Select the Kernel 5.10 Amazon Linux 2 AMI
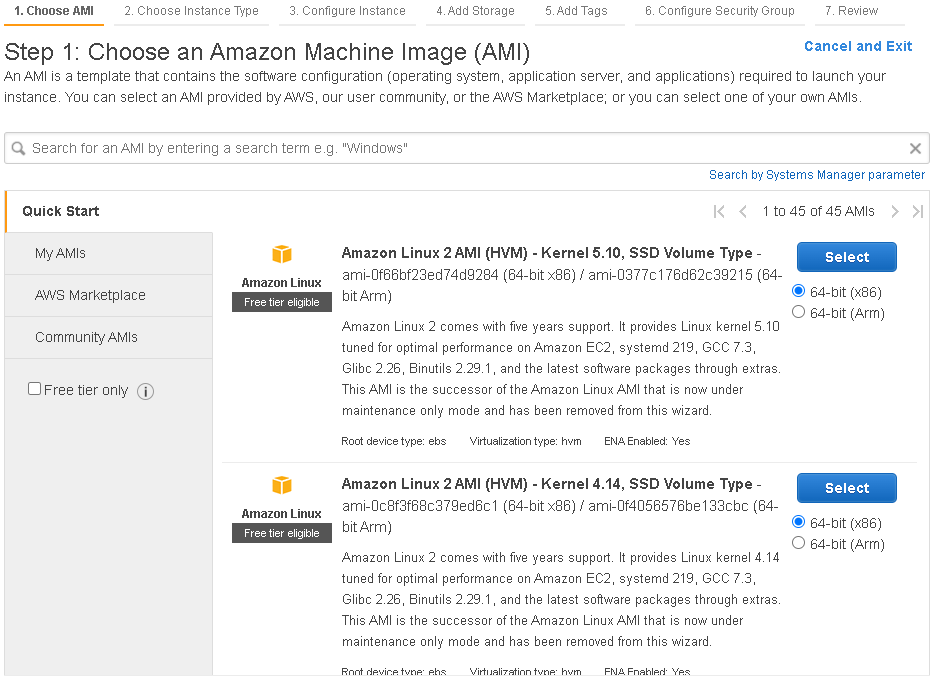This screenshot has width=930, height=678. 846,257
